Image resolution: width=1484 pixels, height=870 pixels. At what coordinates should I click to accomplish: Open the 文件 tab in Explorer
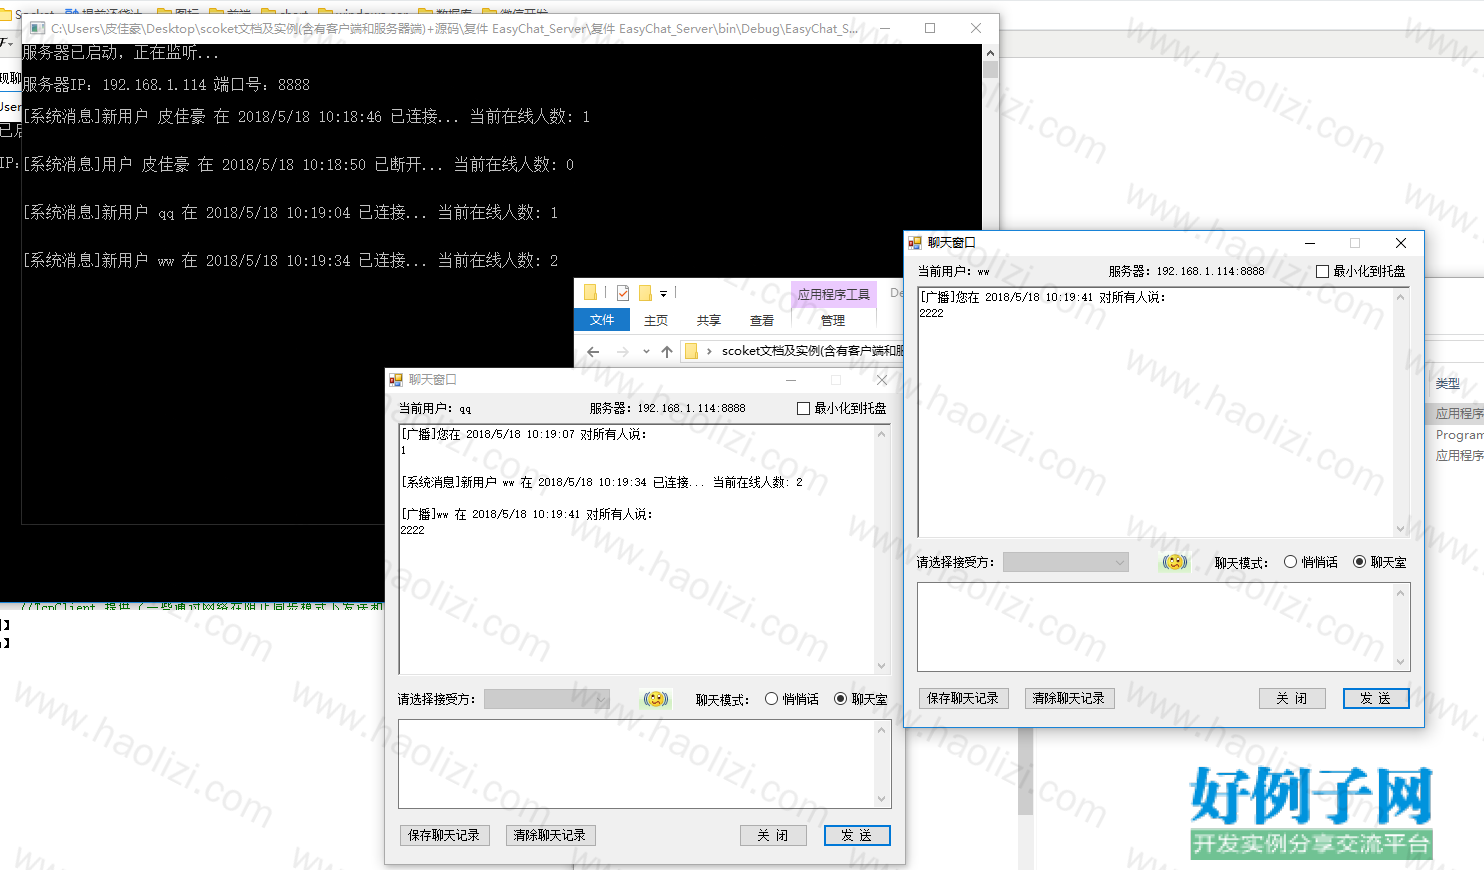click(x=602, y=320)
